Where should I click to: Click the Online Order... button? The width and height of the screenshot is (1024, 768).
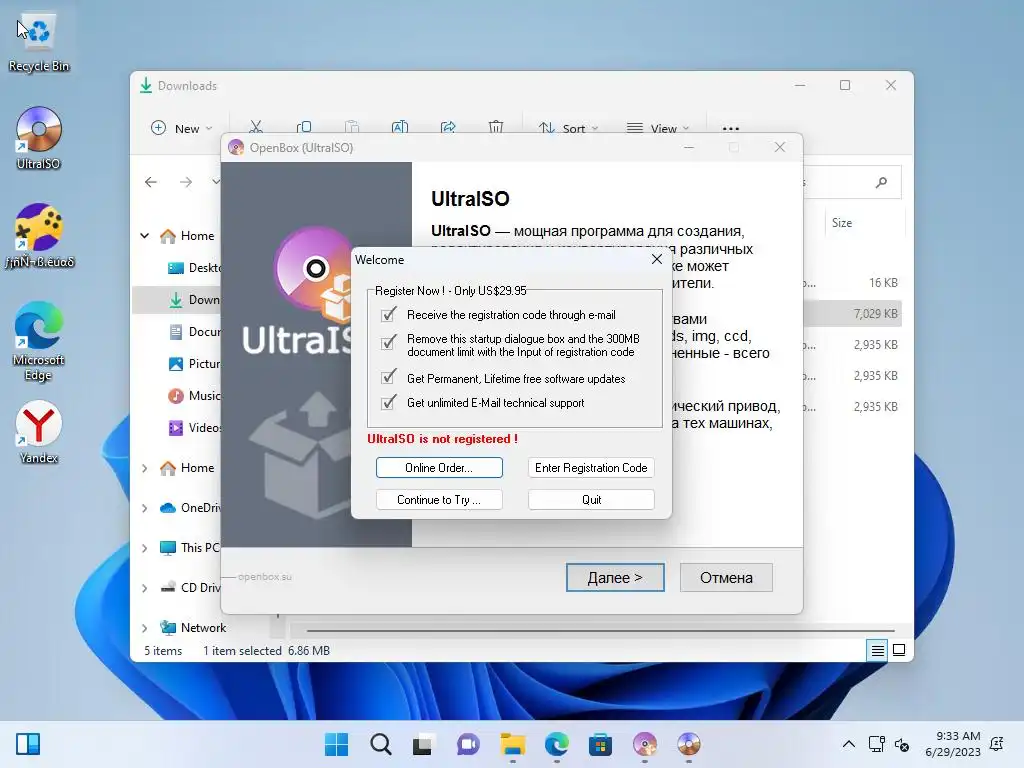pos(439,468)
